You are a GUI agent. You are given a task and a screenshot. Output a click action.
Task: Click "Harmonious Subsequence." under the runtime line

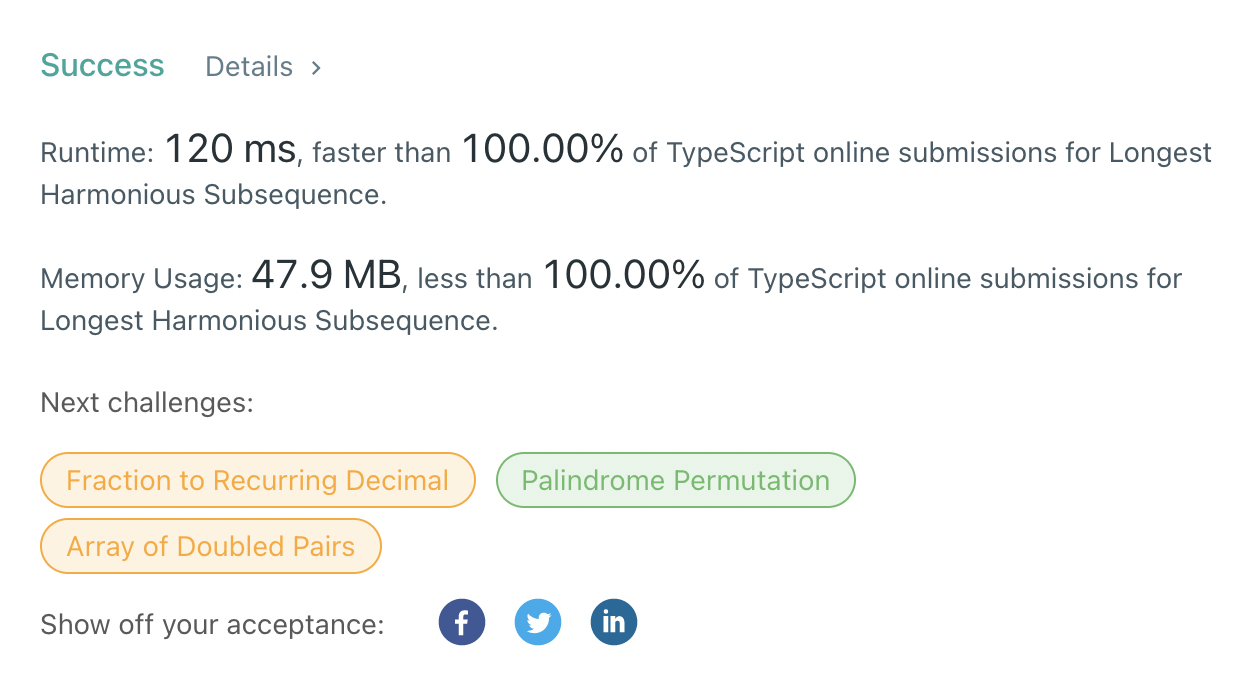213,195
